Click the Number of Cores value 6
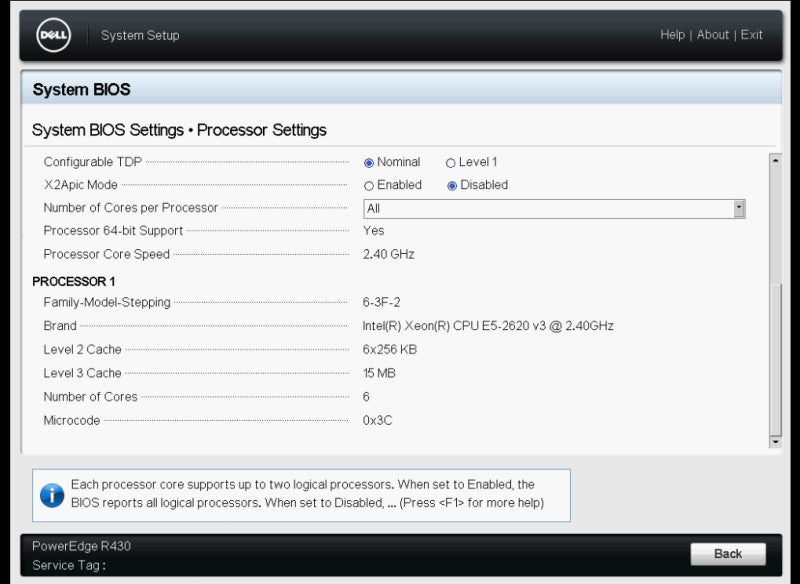Screen dimensions: 800x584 pos(366,396)
